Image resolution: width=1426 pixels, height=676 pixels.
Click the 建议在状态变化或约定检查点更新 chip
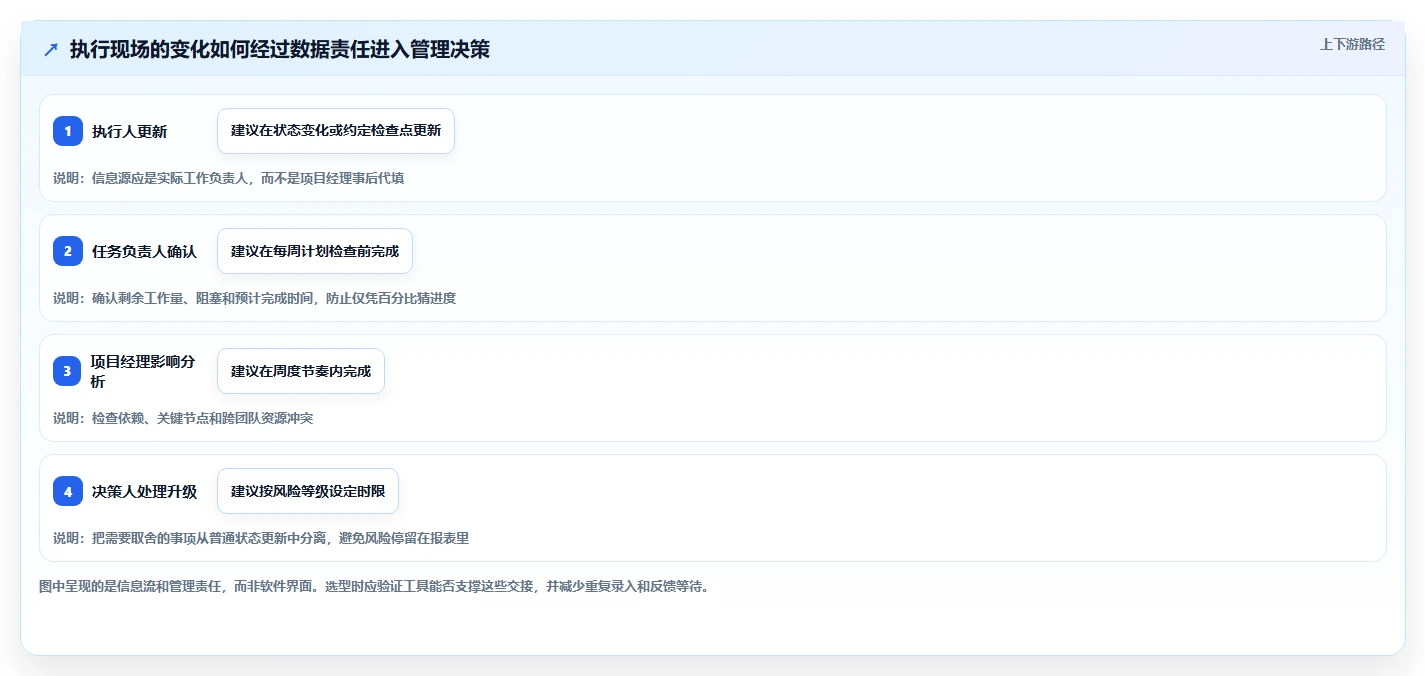point(336,131)
